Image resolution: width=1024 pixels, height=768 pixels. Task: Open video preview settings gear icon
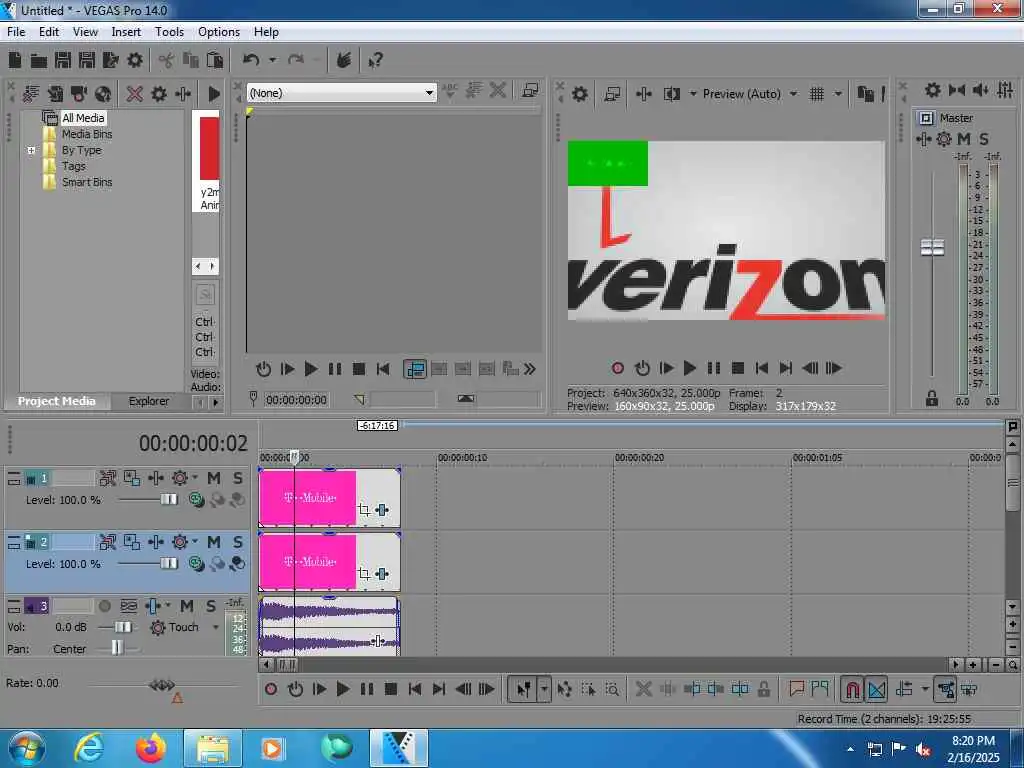tap(580, 94)
